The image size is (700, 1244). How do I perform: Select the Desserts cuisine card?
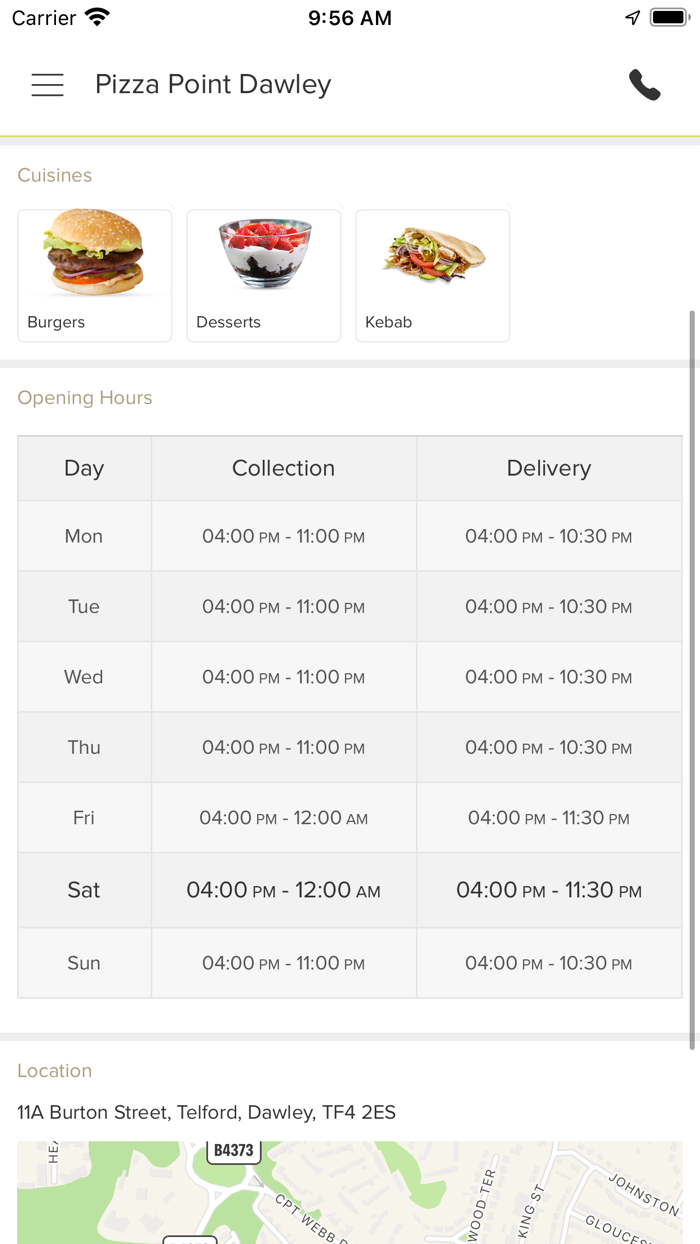point(264,275)
